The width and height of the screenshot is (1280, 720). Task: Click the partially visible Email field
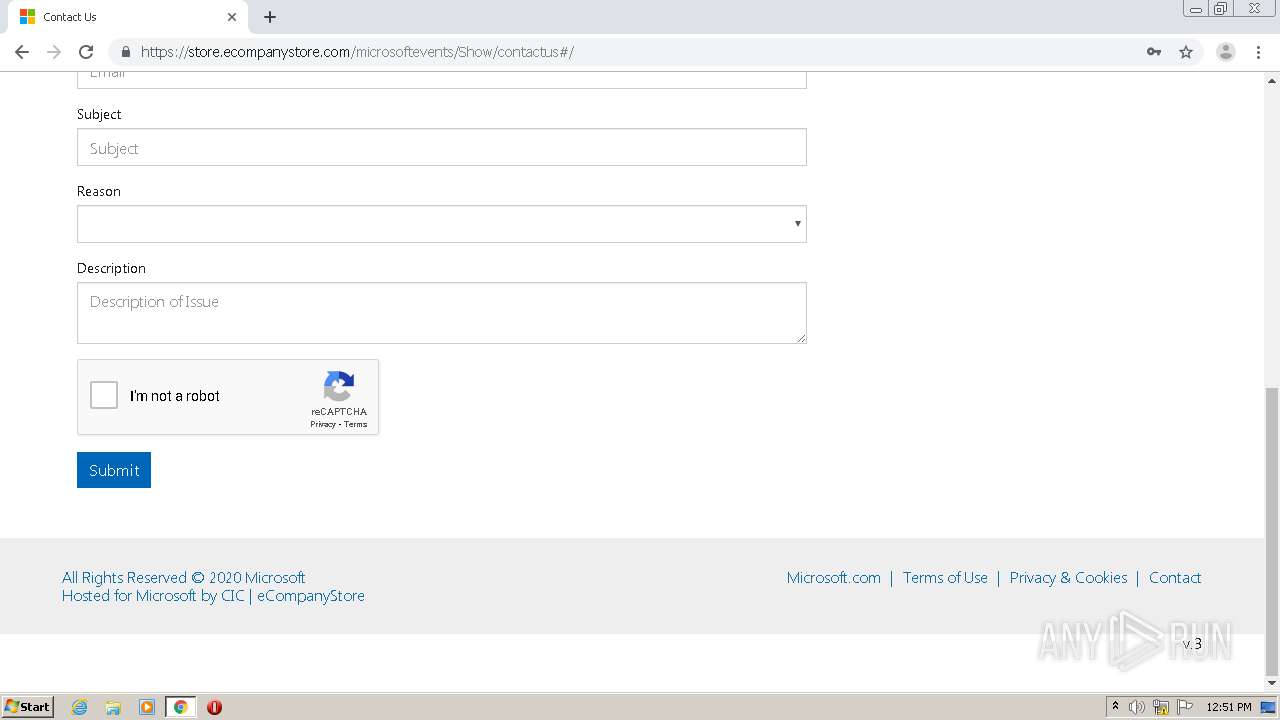442,80
